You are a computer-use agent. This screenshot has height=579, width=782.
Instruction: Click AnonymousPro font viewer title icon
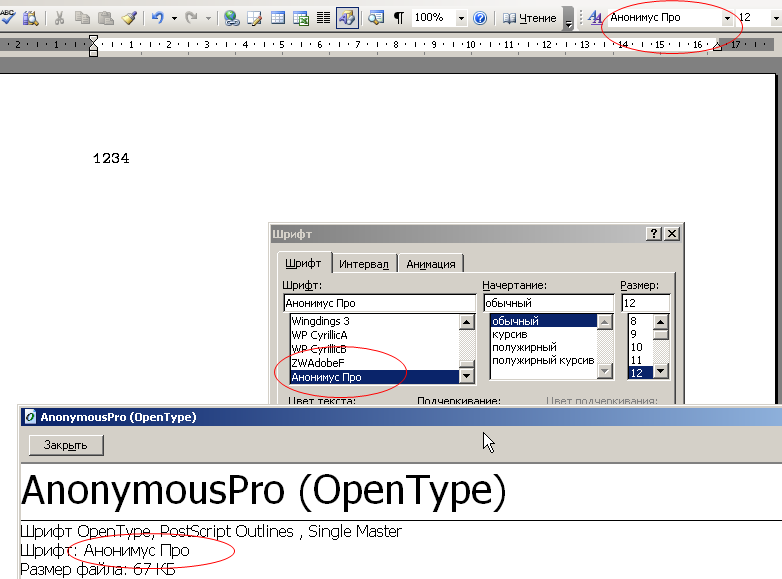click(x=30, y=416)
